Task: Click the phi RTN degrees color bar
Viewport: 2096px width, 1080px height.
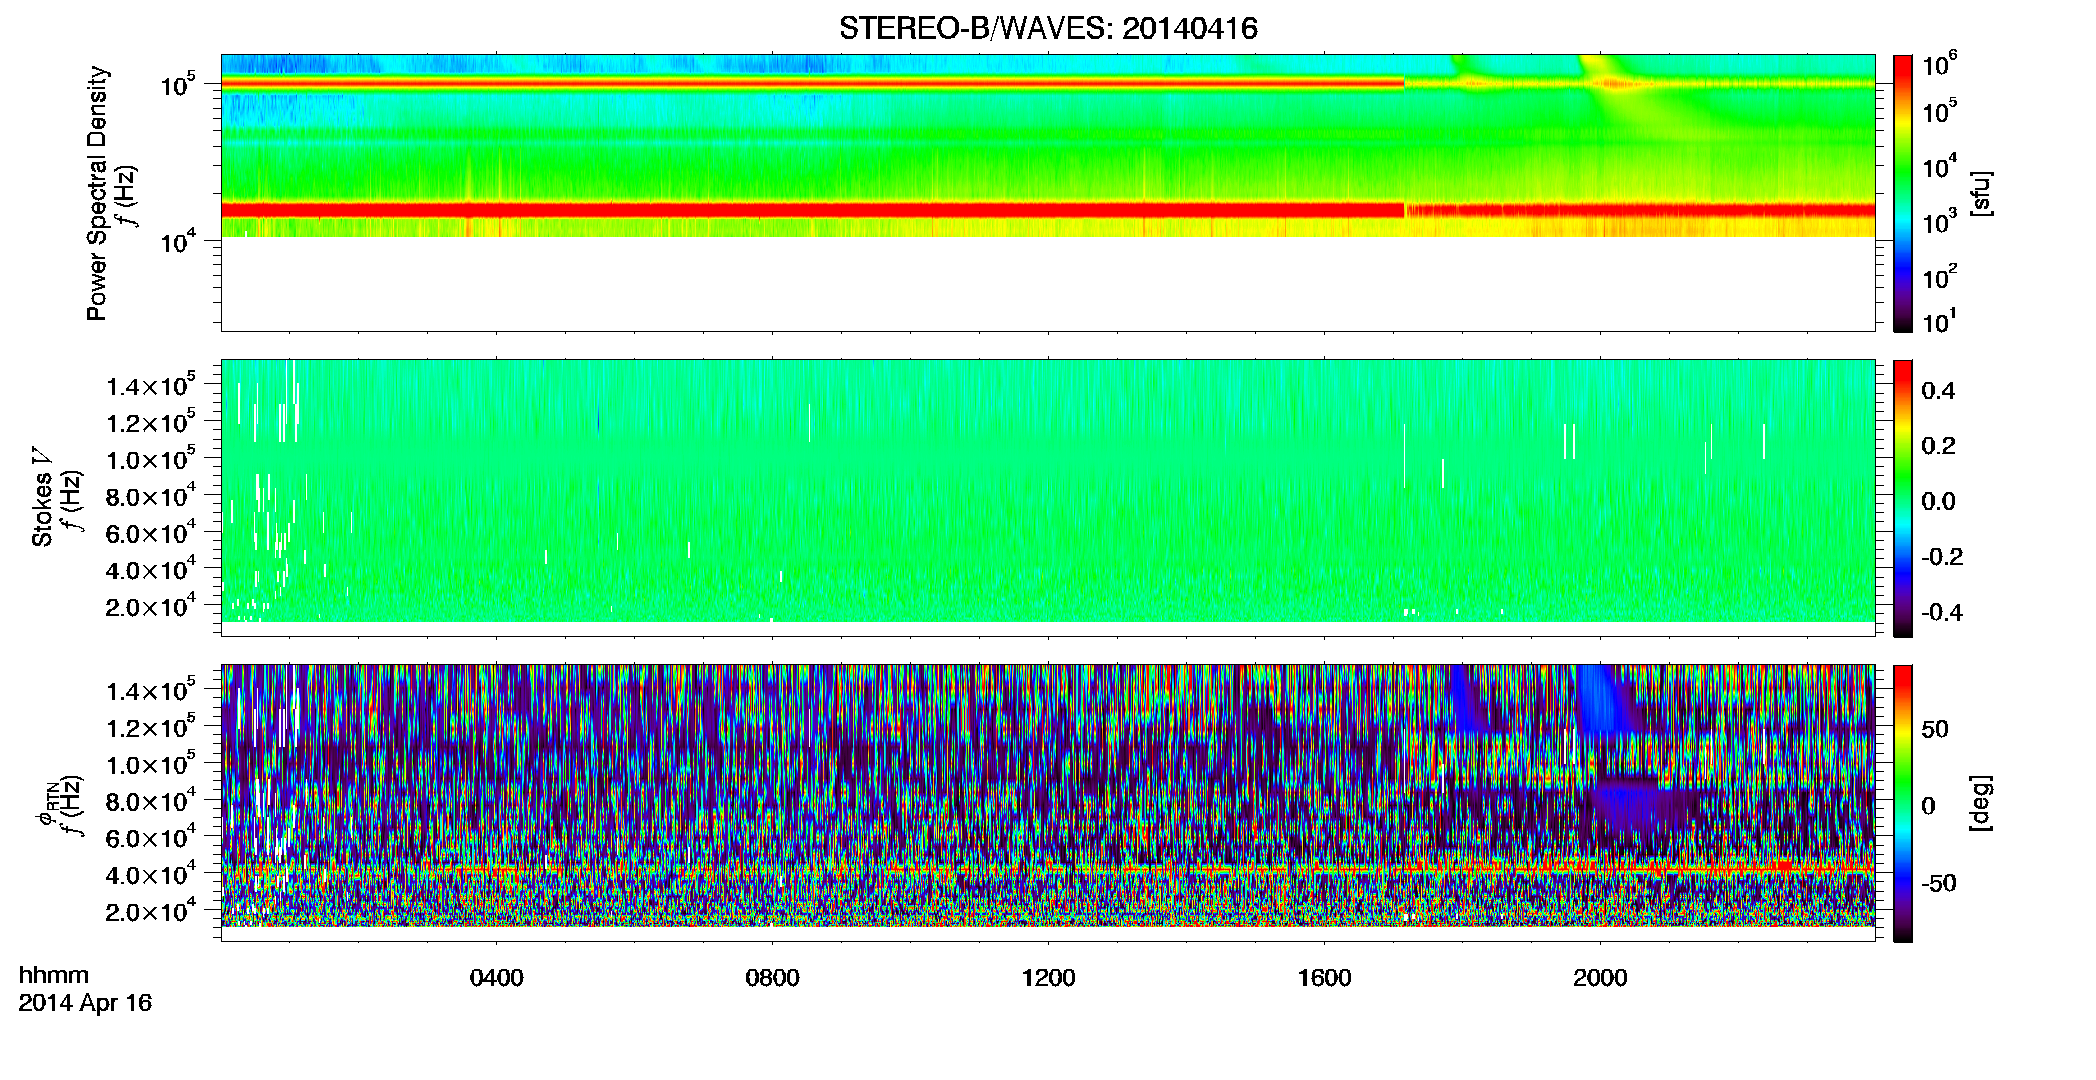Action: tap(1903, 803)
